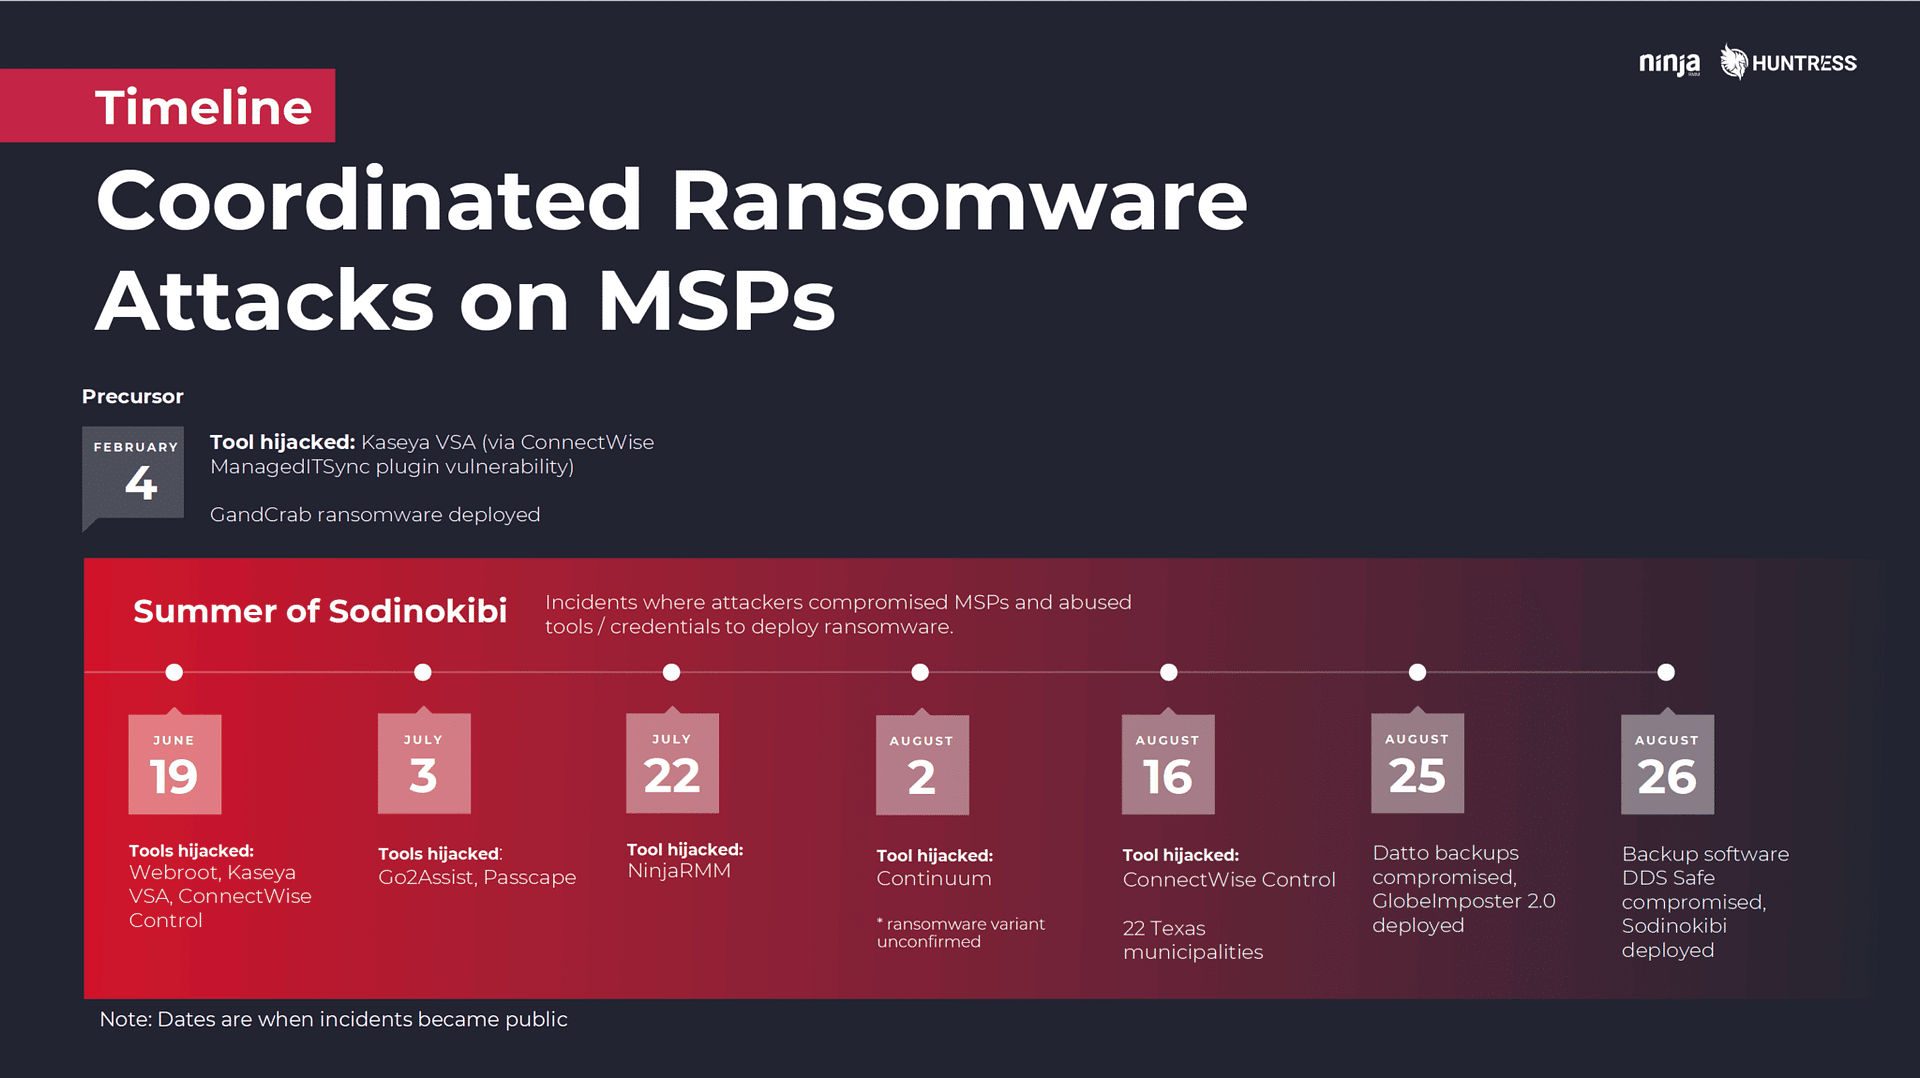Click 'NinjaRMM' text
The height and width of the screenshot is (1078, 1920).
pos(679,870)
